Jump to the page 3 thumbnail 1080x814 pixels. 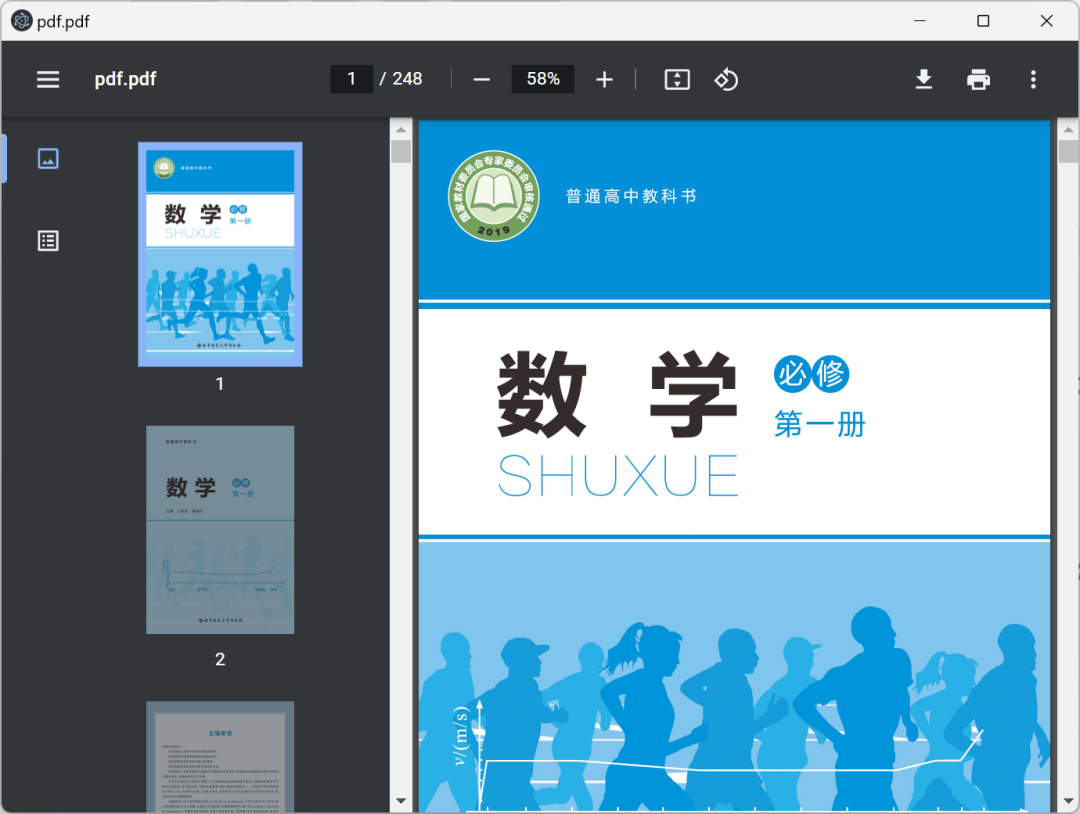(220, 755)
